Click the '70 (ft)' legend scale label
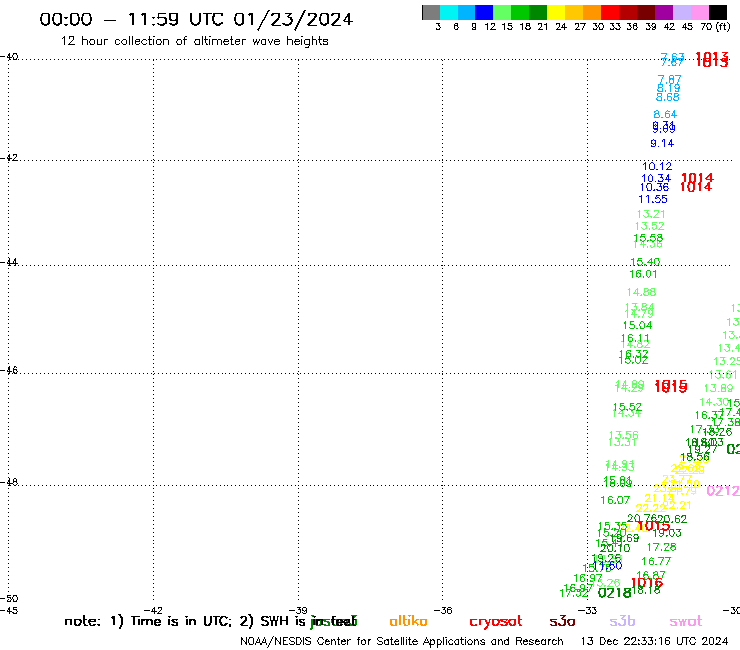740x650 pixels. pos(715,27)
